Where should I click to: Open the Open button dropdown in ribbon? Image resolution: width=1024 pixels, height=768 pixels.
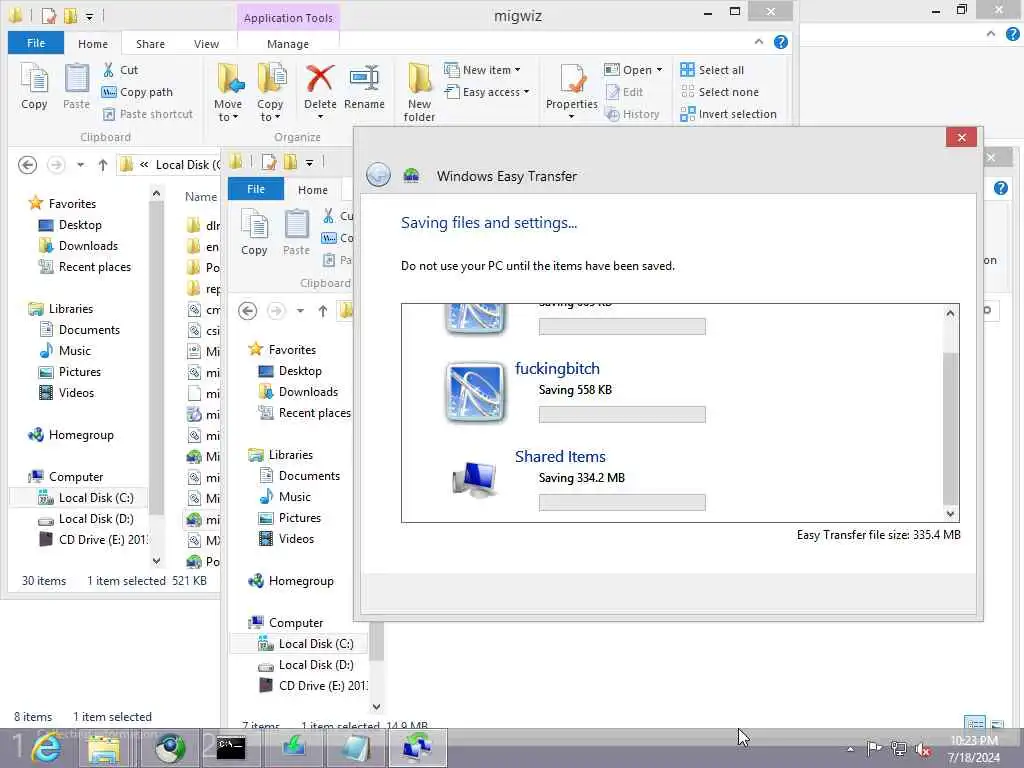(659, 70)
